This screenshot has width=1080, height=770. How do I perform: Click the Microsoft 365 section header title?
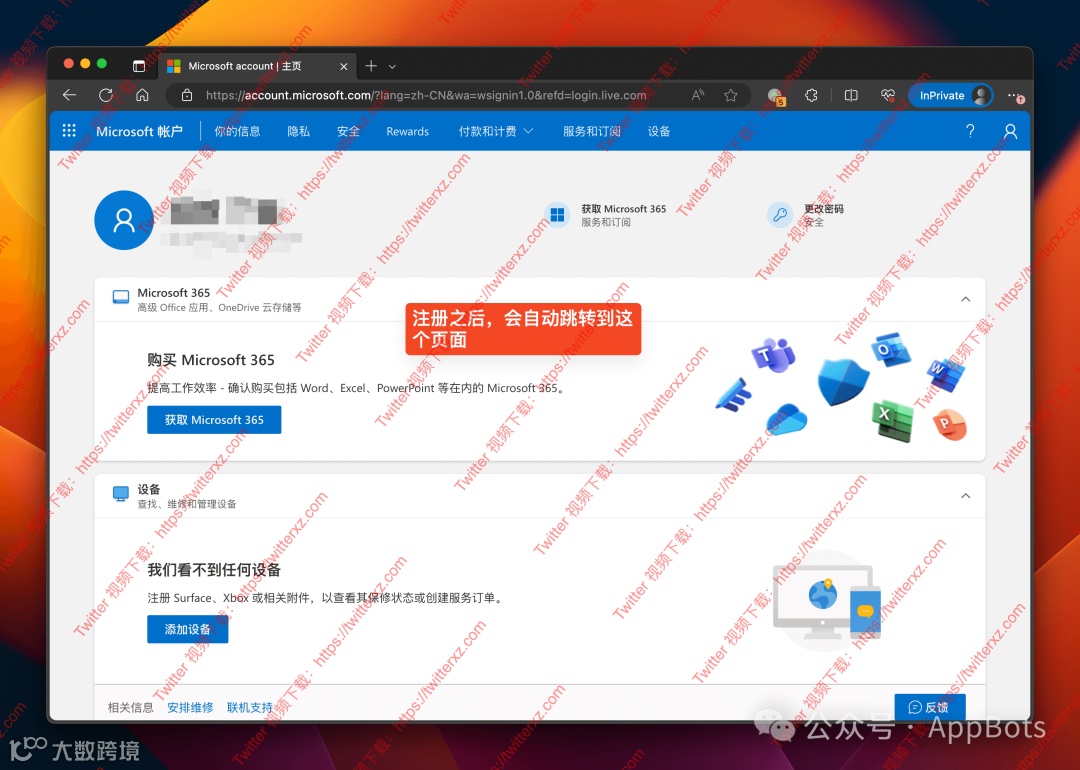174,293
